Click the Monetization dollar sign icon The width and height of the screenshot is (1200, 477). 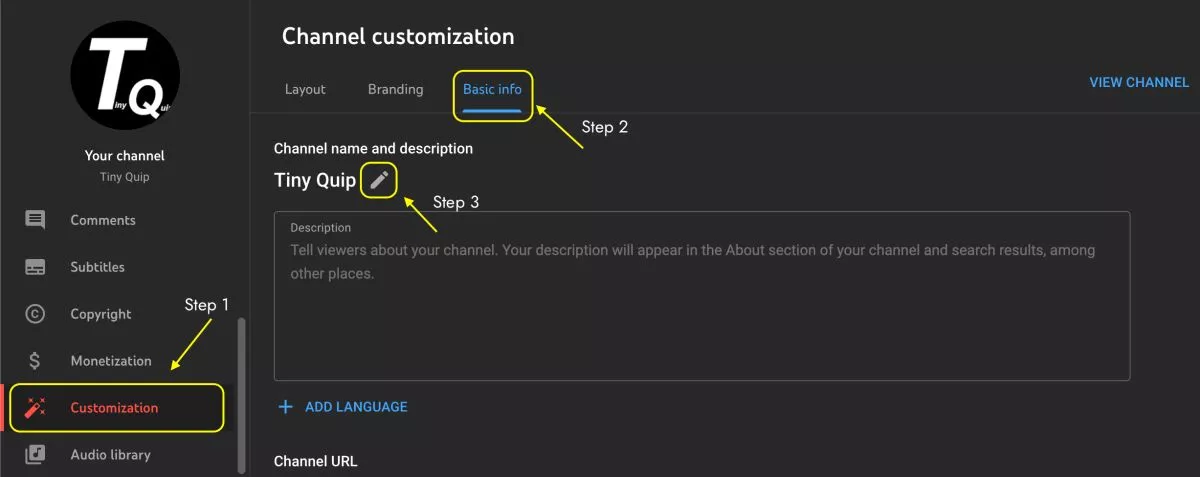[x=35, y=361]
